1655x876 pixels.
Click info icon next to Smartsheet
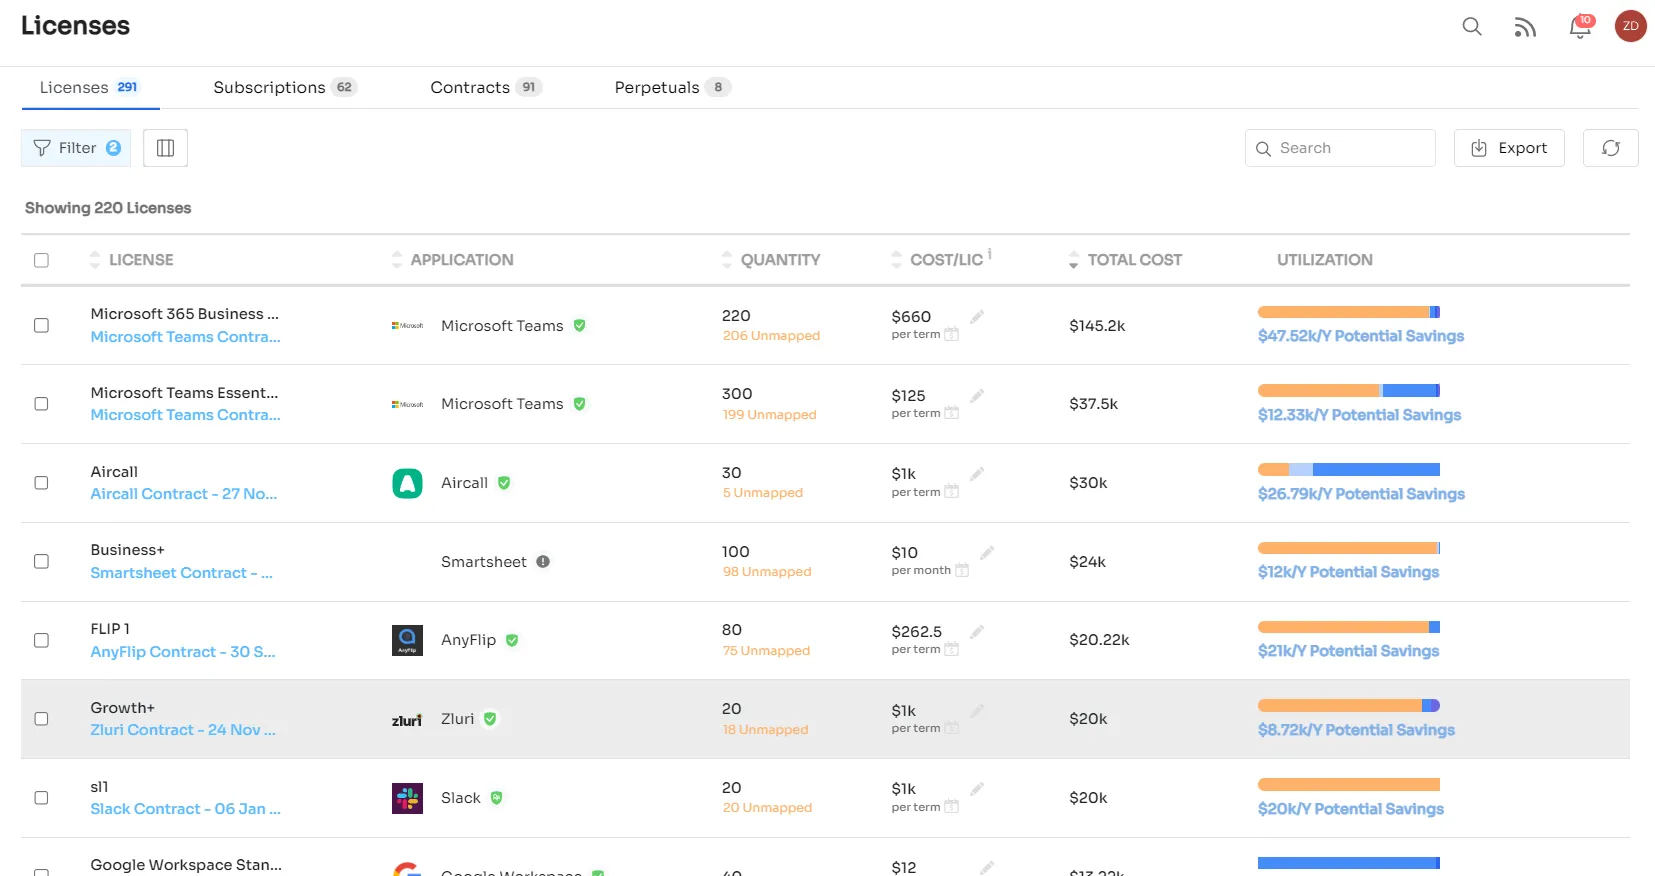tap(543, 562)
